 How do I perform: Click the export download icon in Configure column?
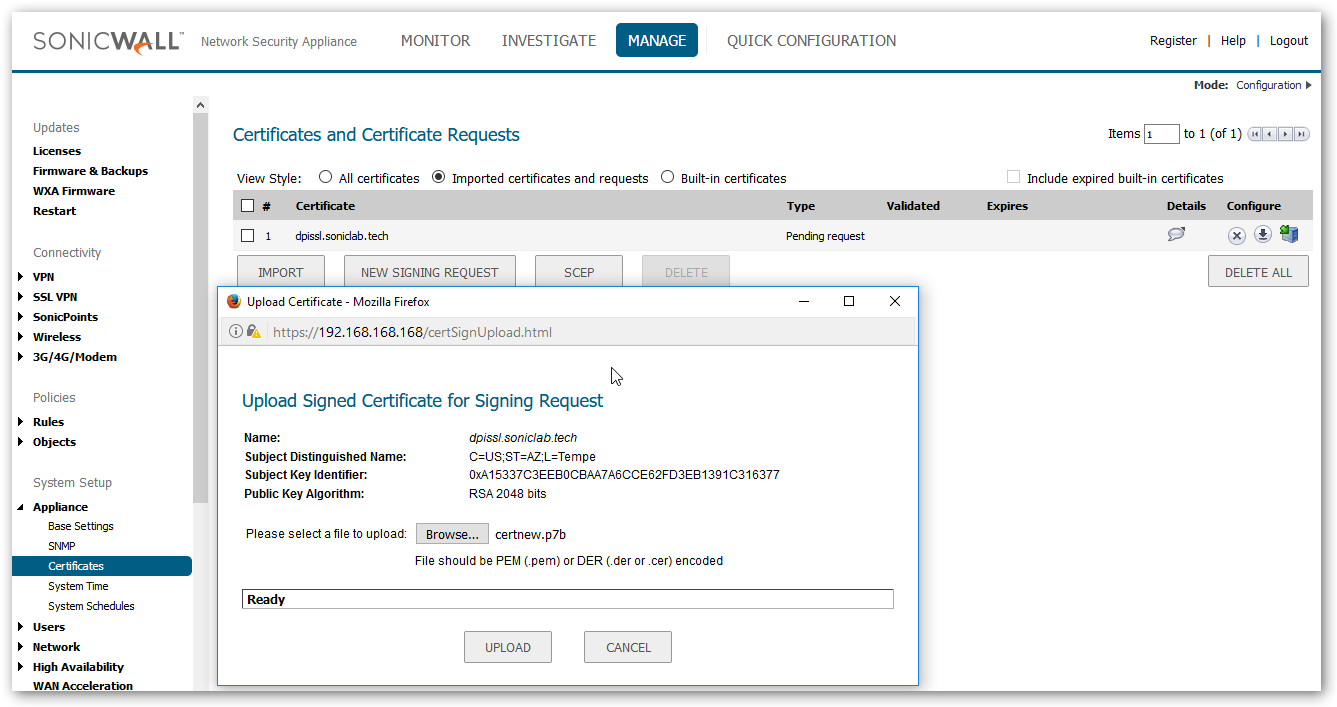[1263, 235]
